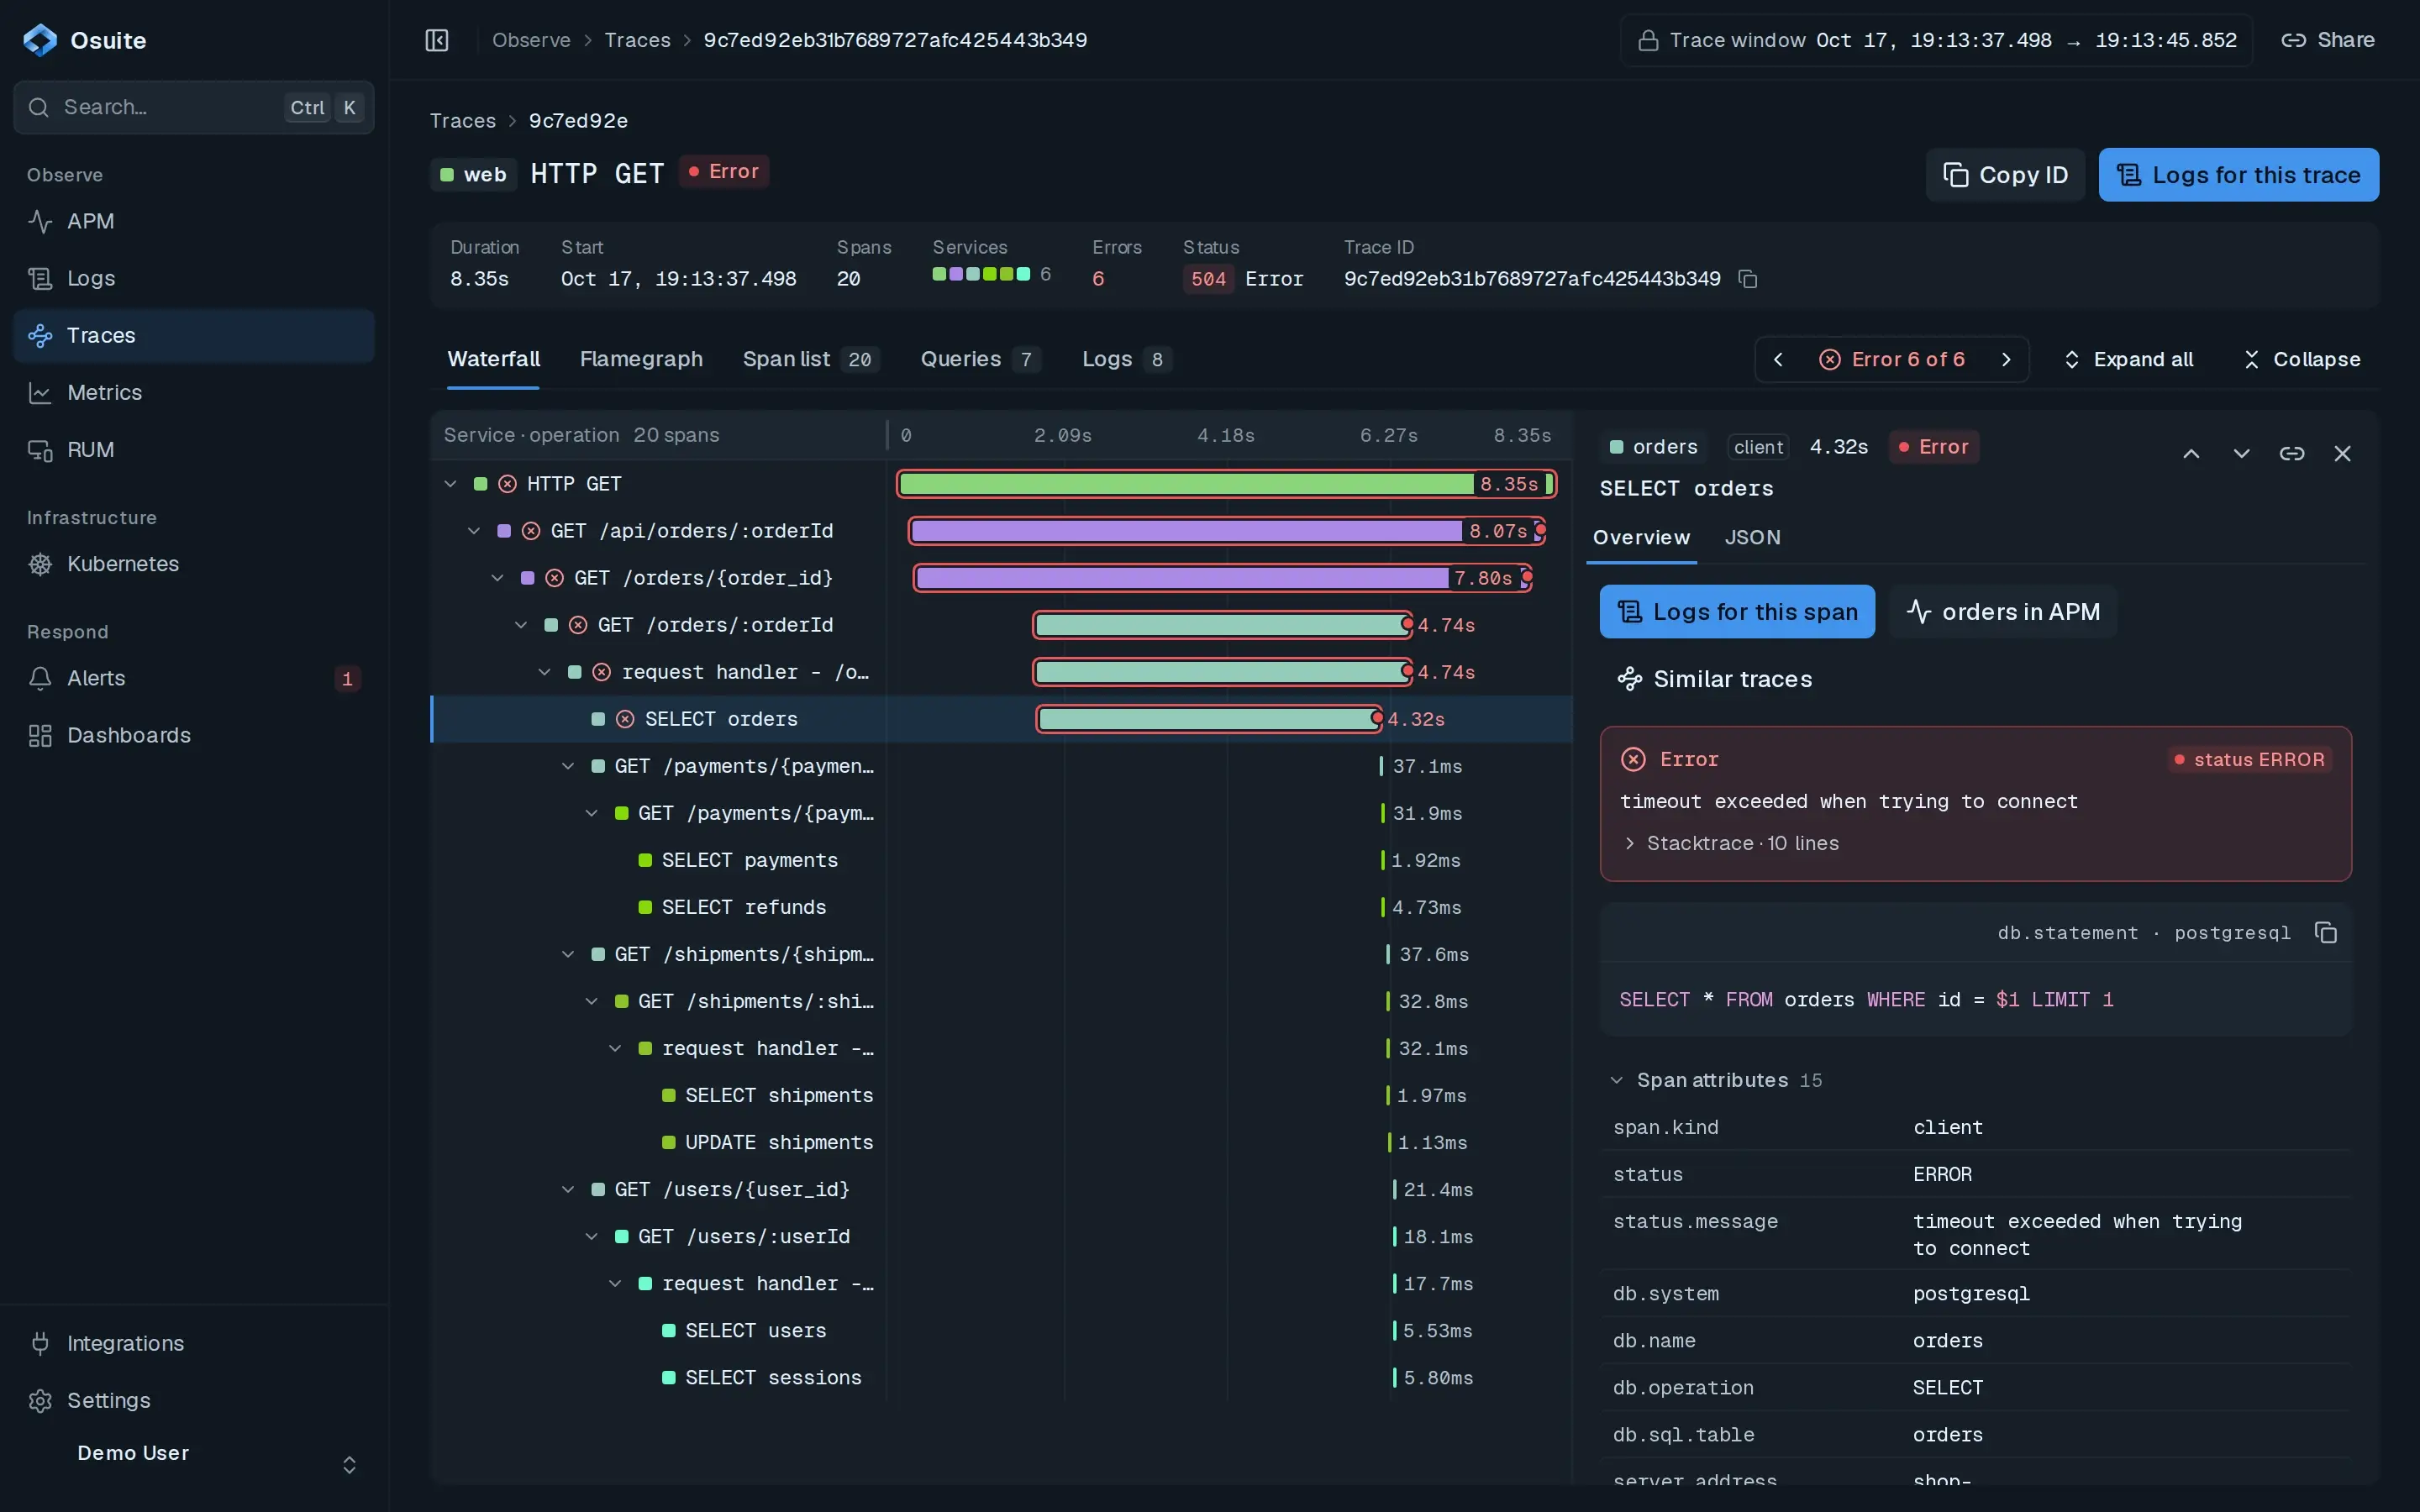Open Settings in sidebar
This screenshot has width=2420, height=1512.
[x=194, y=1400]
